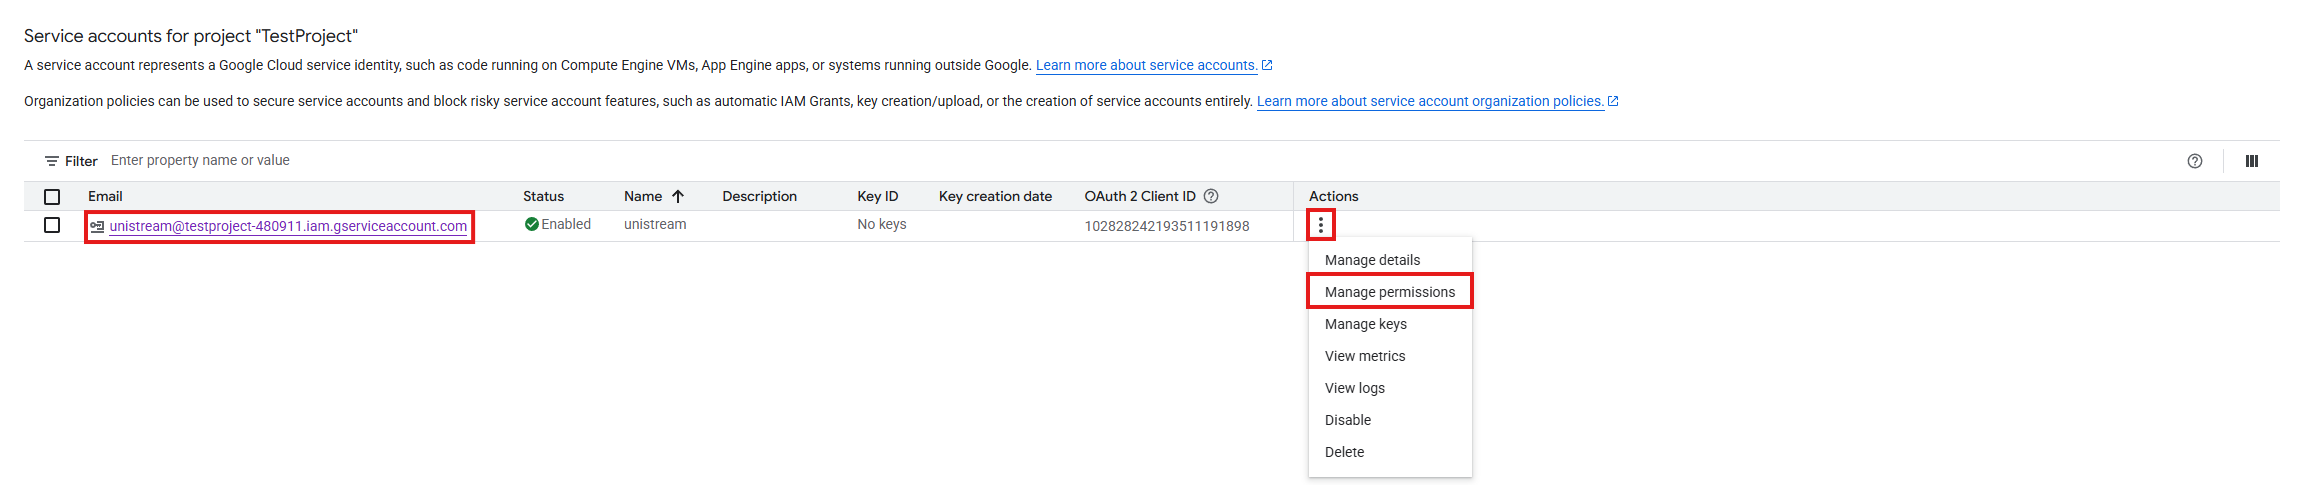Click the OAuth 2 Client ID help icon
Image resolution: width=2304 pixels, height=485 pixels.
click(x=1211, y=196)
